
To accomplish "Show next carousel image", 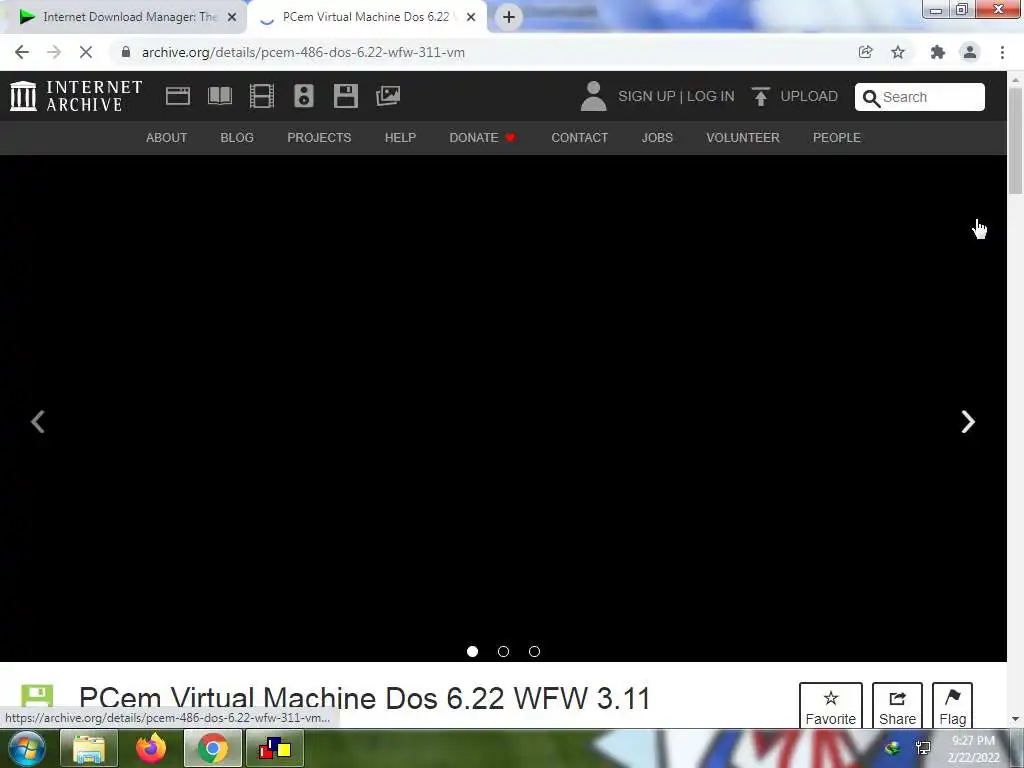I will 968,421.
